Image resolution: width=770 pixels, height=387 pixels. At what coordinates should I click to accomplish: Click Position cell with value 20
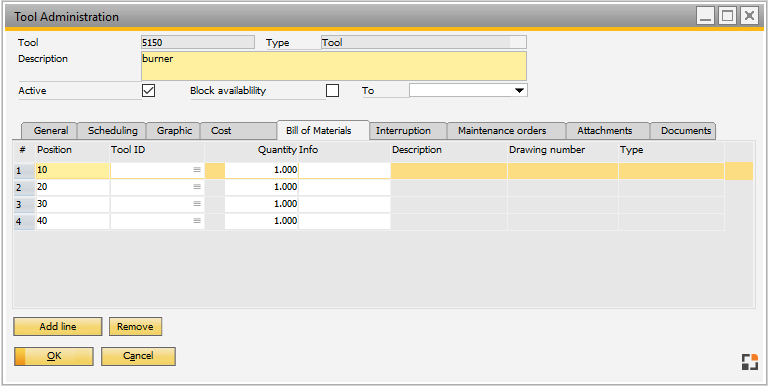73,187
